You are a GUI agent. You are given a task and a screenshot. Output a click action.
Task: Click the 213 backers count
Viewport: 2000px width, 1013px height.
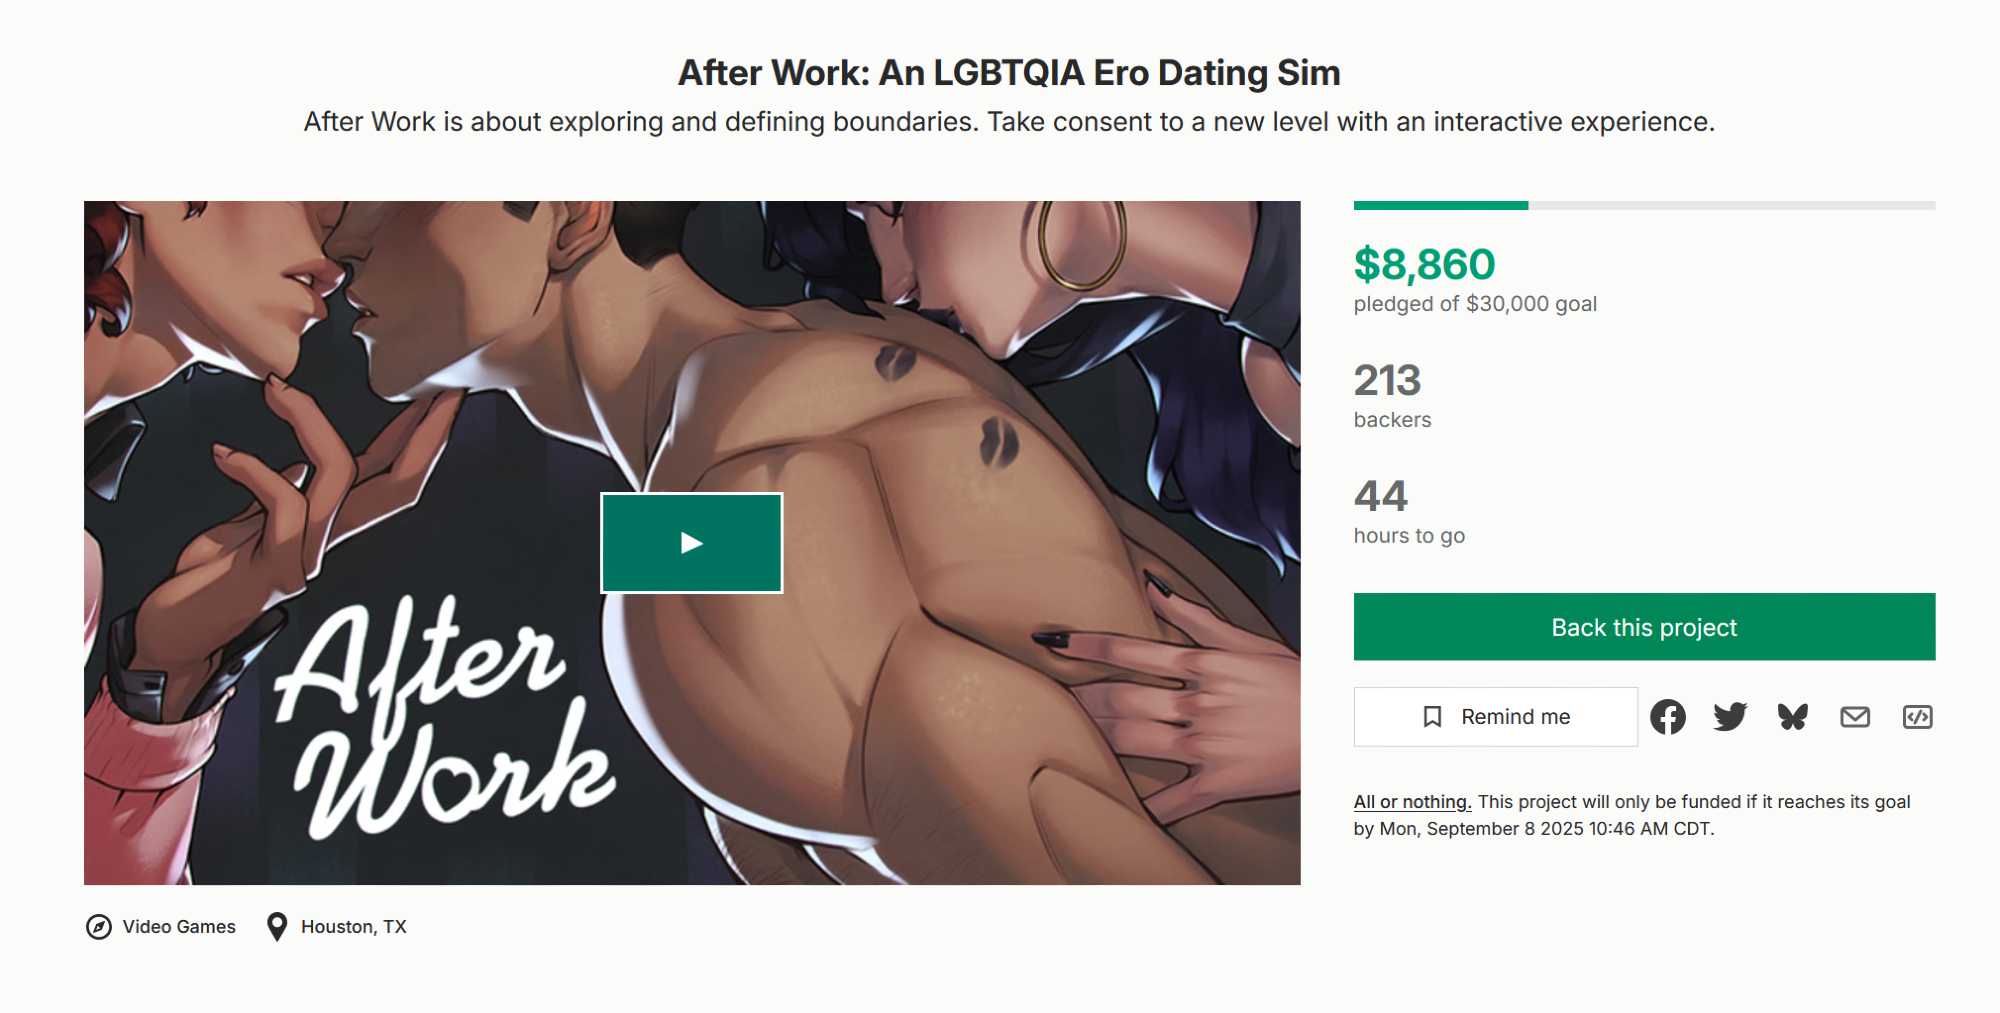1387,381
